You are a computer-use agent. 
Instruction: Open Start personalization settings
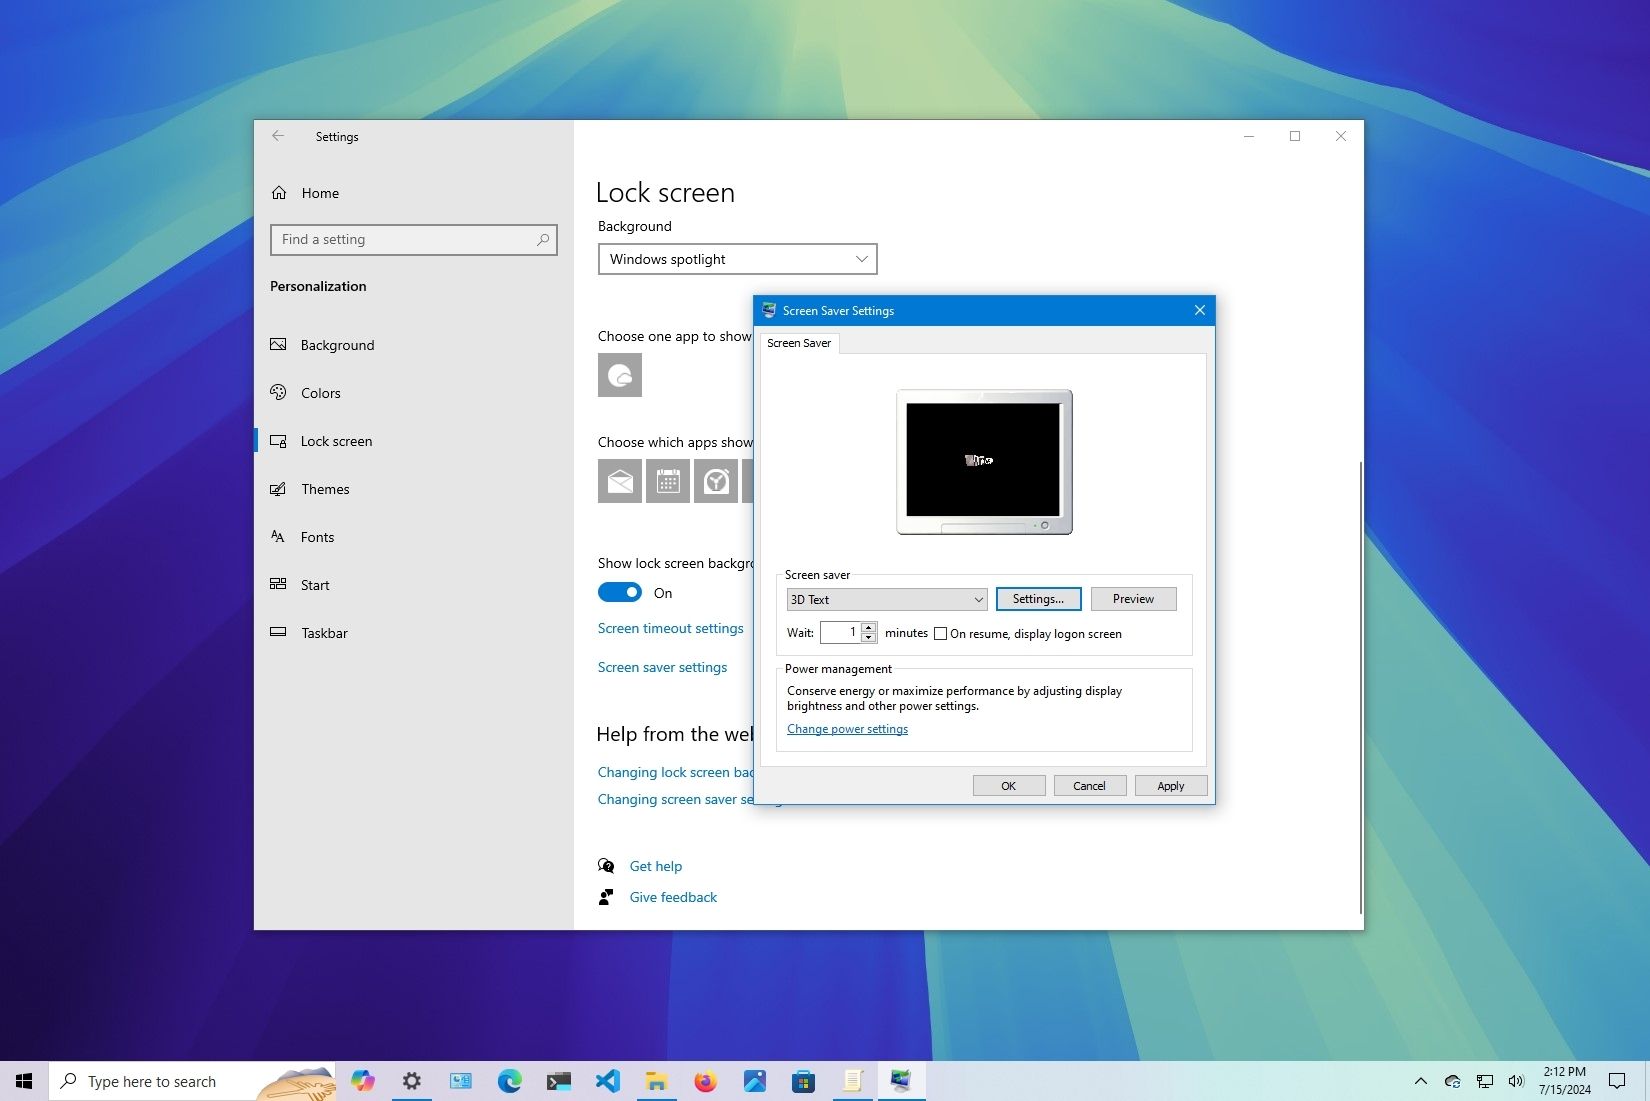pos(314,585)
